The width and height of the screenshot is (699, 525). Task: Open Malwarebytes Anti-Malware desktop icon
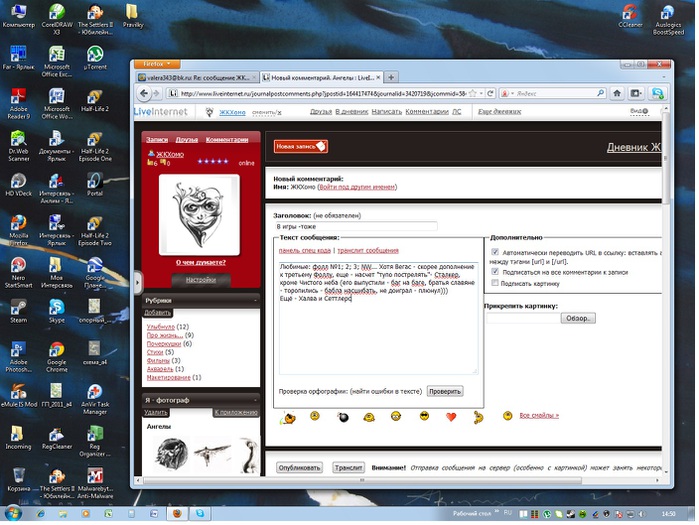(95, 483)
